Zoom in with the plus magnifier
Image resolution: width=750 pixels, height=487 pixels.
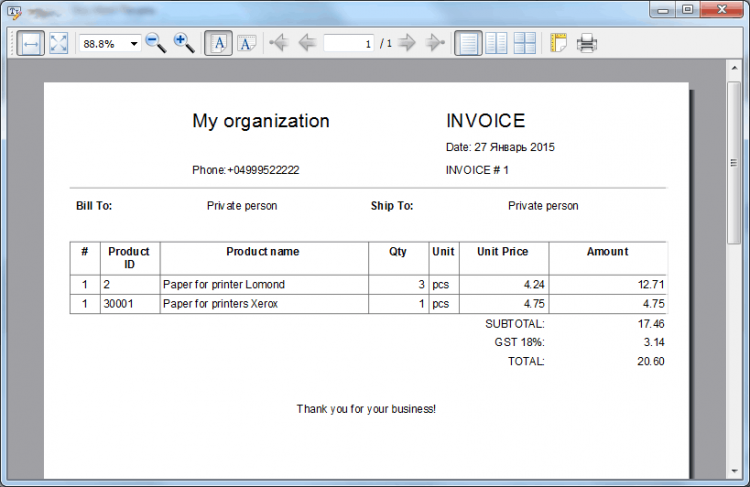[x=184, y=44]
